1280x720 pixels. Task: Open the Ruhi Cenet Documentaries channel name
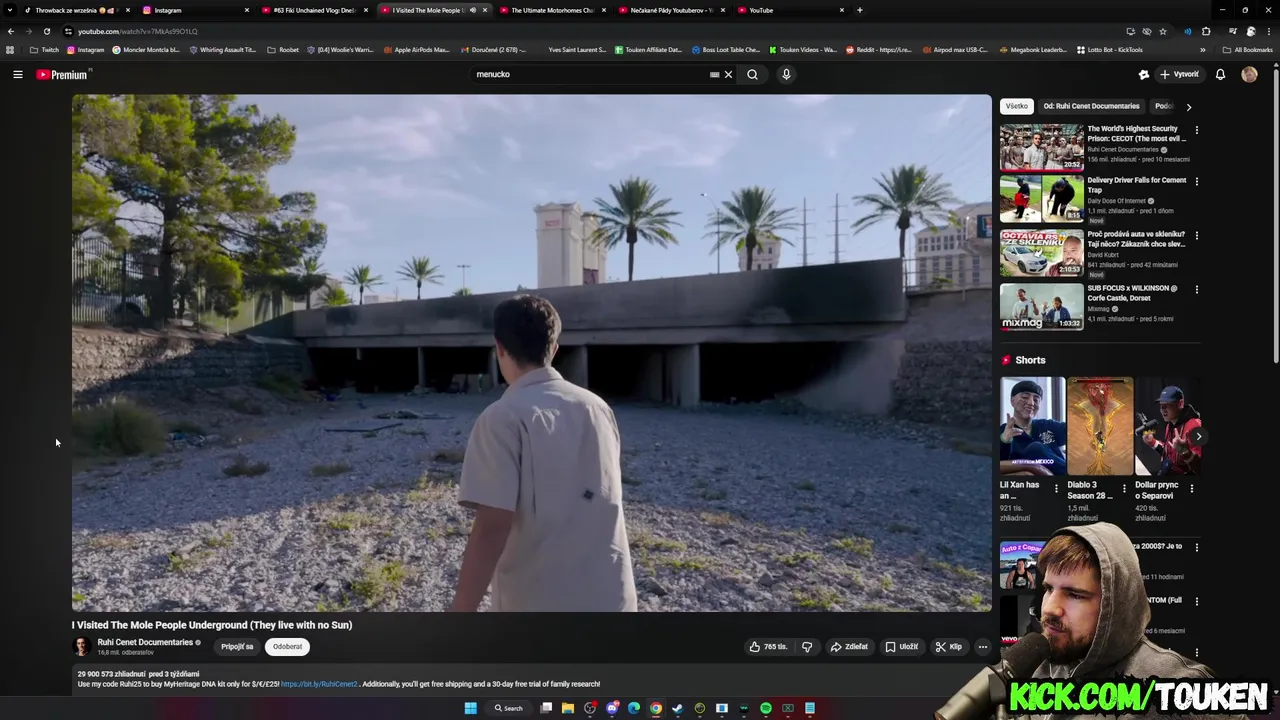(x=145, y=642)
